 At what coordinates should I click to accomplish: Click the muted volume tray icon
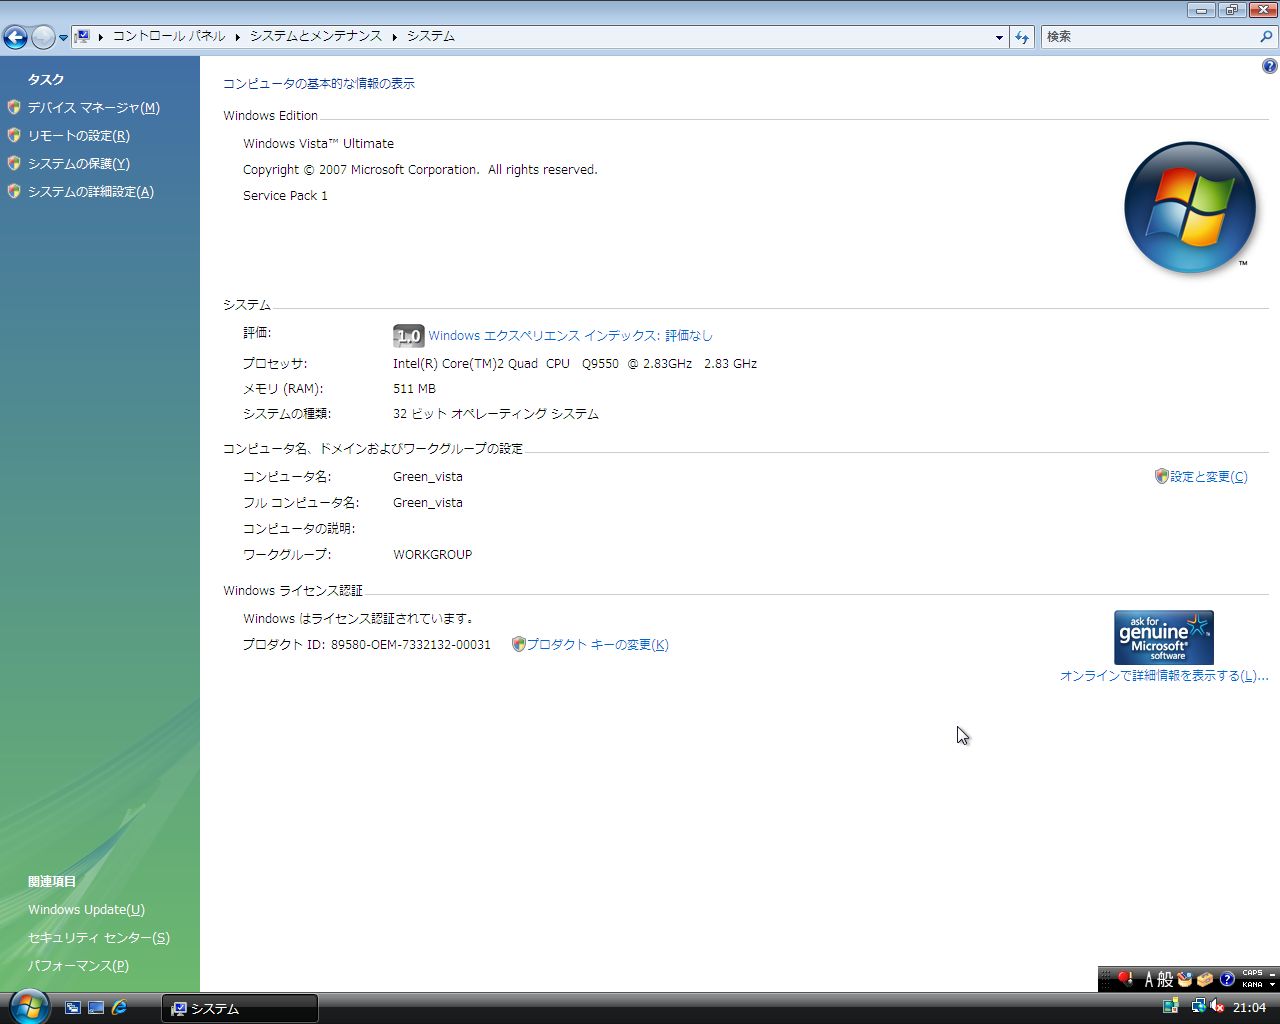[x=1217, y=1007]
